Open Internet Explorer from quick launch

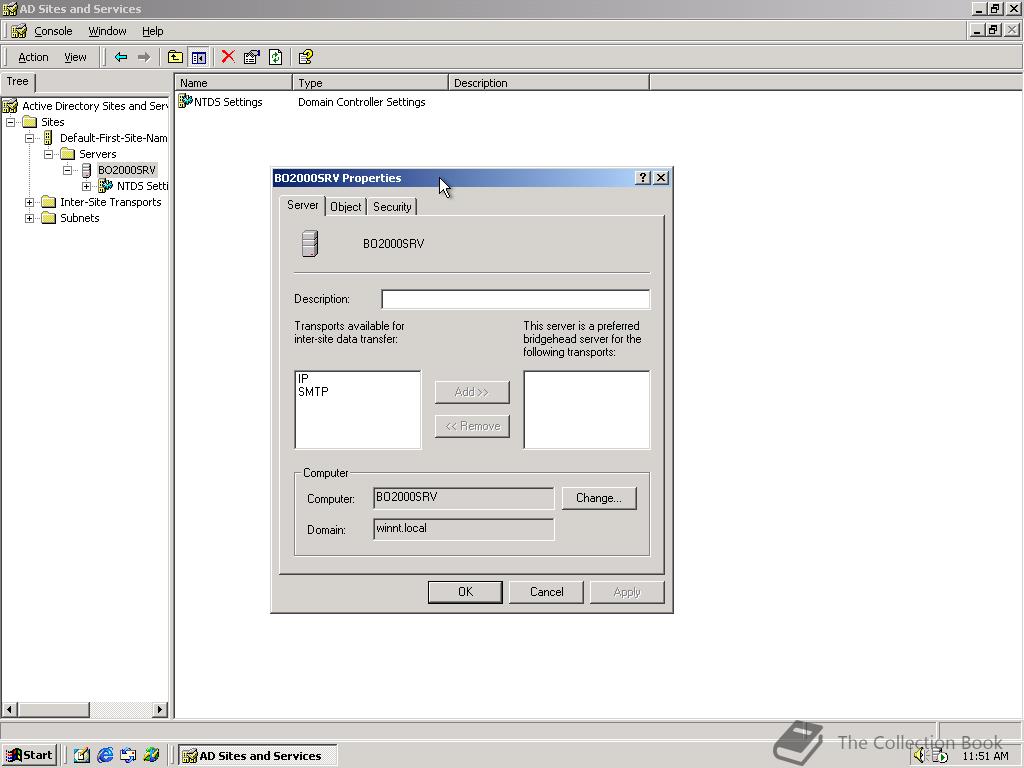click(x=105, y=756)
